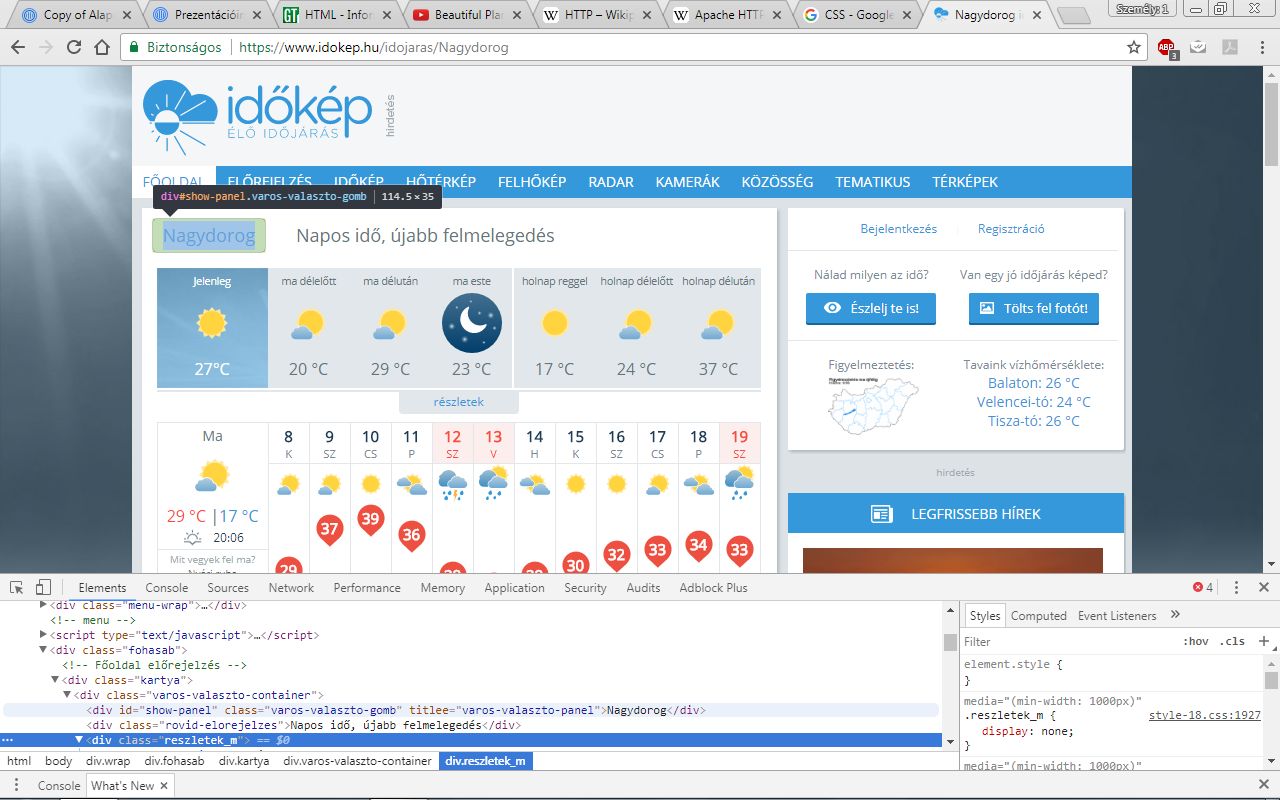Click the 39 degree marker on day 10
Viewport: 1280px width, 800px height.
click(370, 519)
